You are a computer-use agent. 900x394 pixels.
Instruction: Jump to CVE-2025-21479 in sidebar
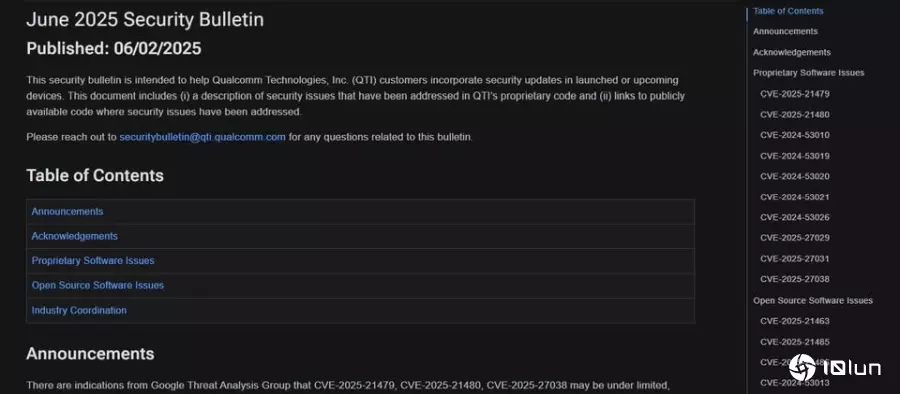[794, 94]
